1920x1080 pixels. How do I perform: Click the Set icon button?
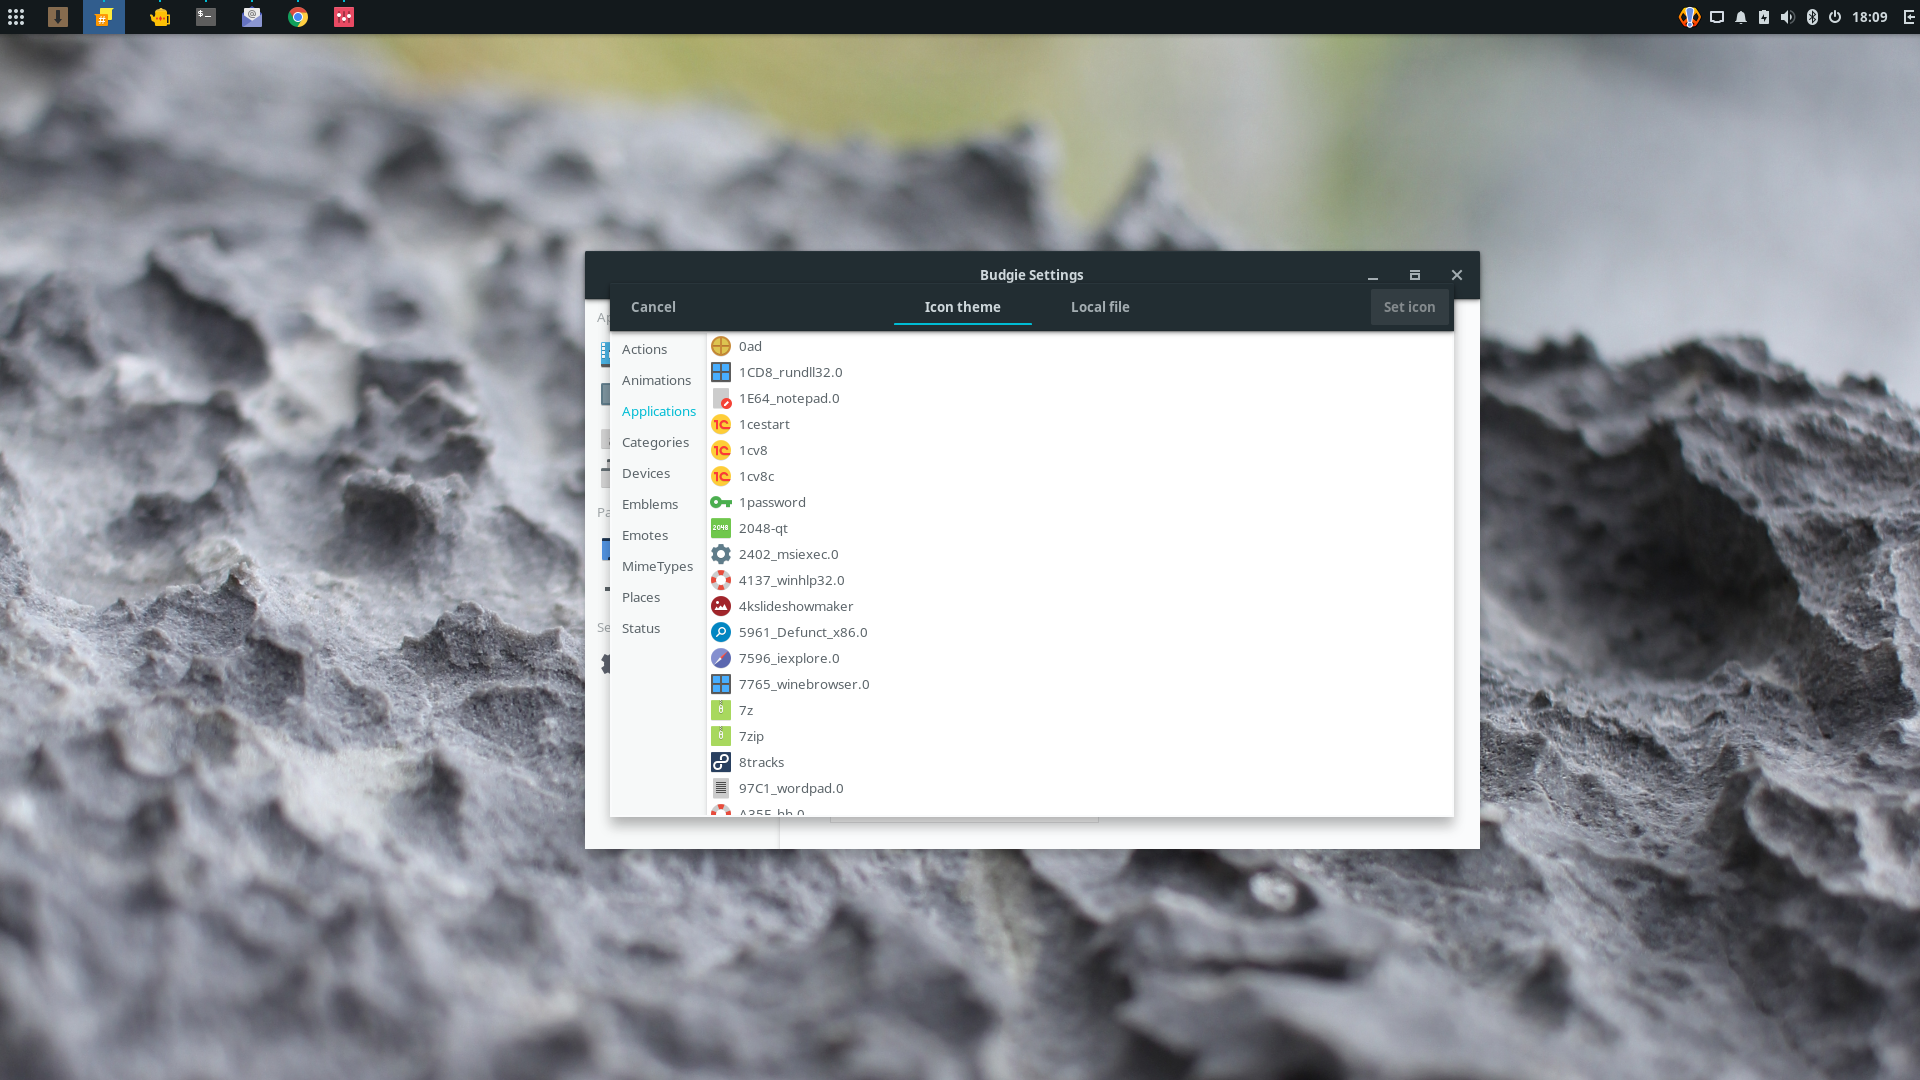pyautogui.click(x=1409, y=307)
